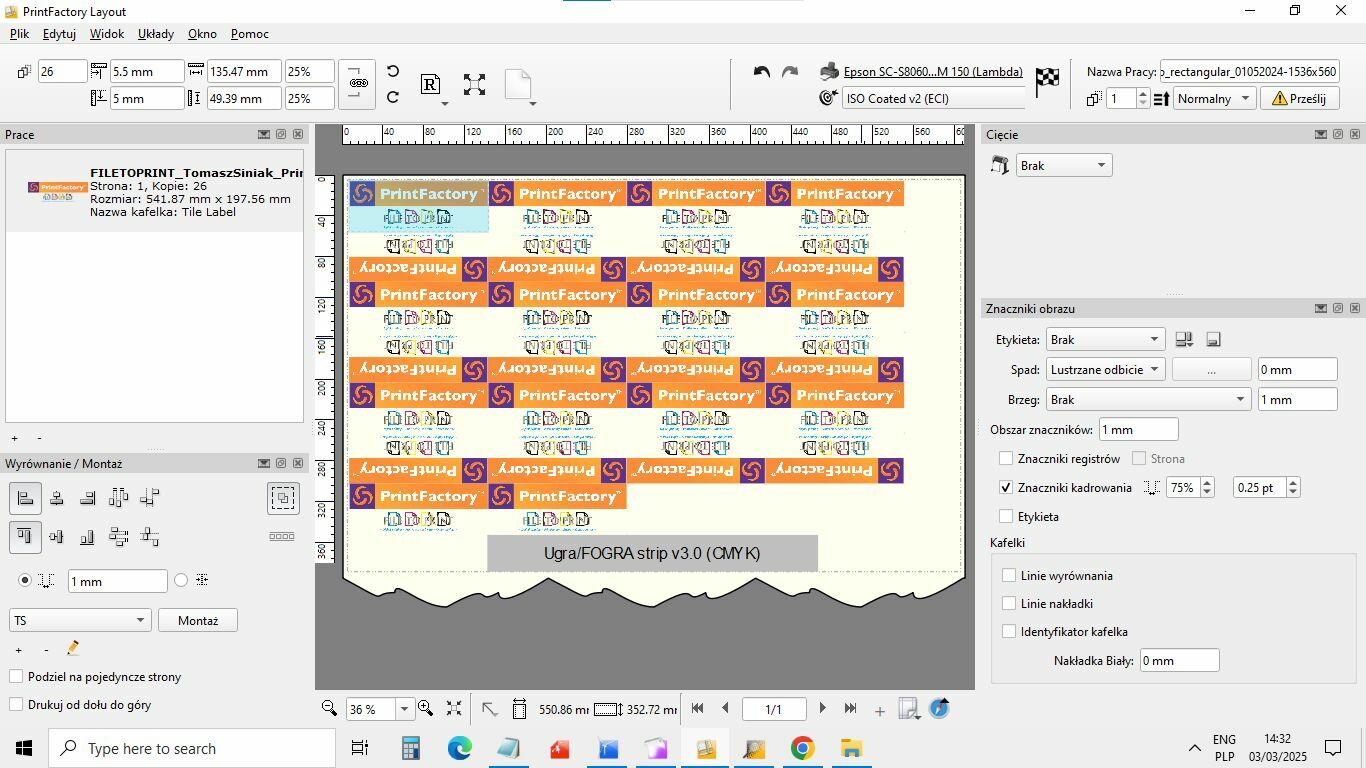Enable the Znaczniki registrów checkbox

(1006, 459)
